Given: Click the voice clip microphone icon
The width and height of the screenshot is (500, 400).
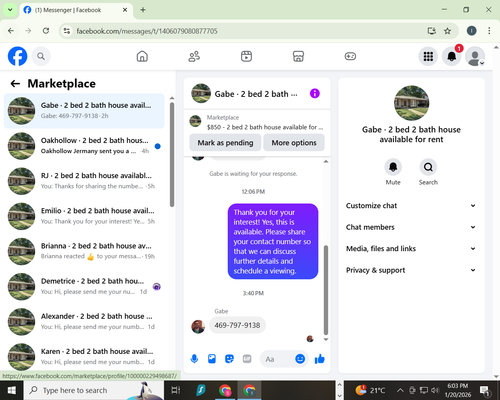Looking at the screenshot, I should coord(194,359).
